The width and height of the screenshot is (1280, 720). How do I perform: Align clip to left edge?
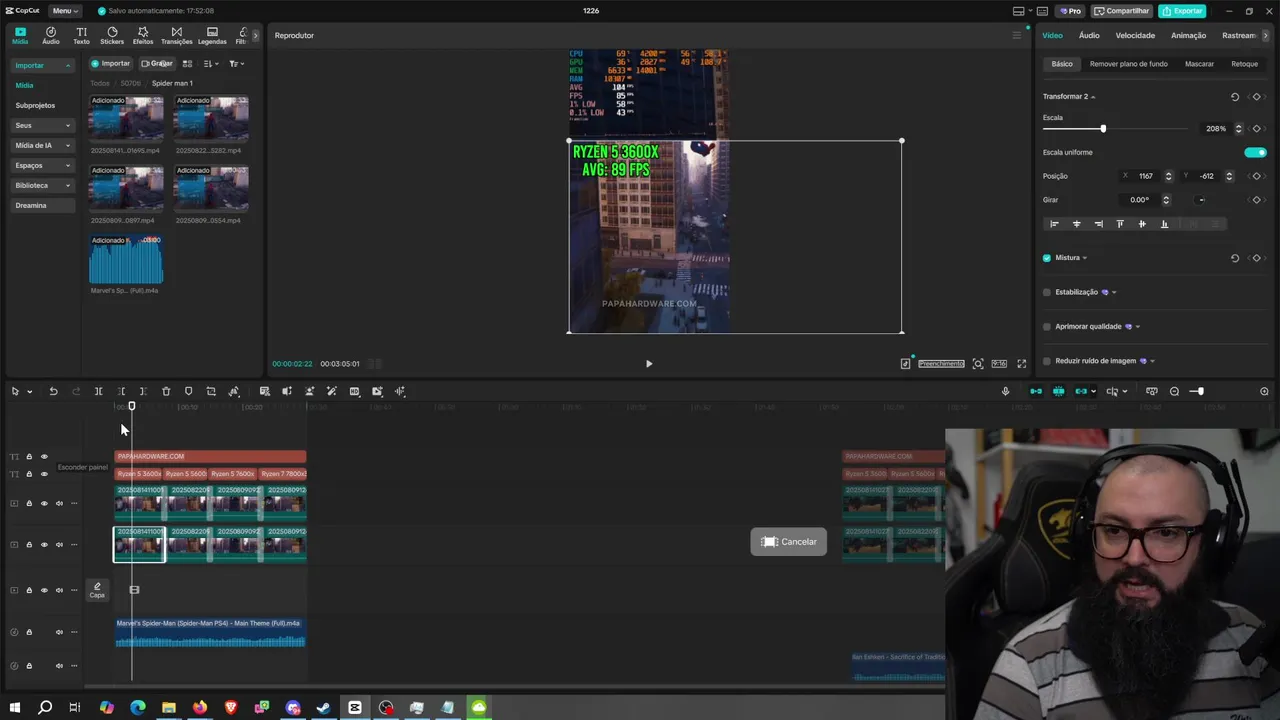click(x=1054, y=224)
